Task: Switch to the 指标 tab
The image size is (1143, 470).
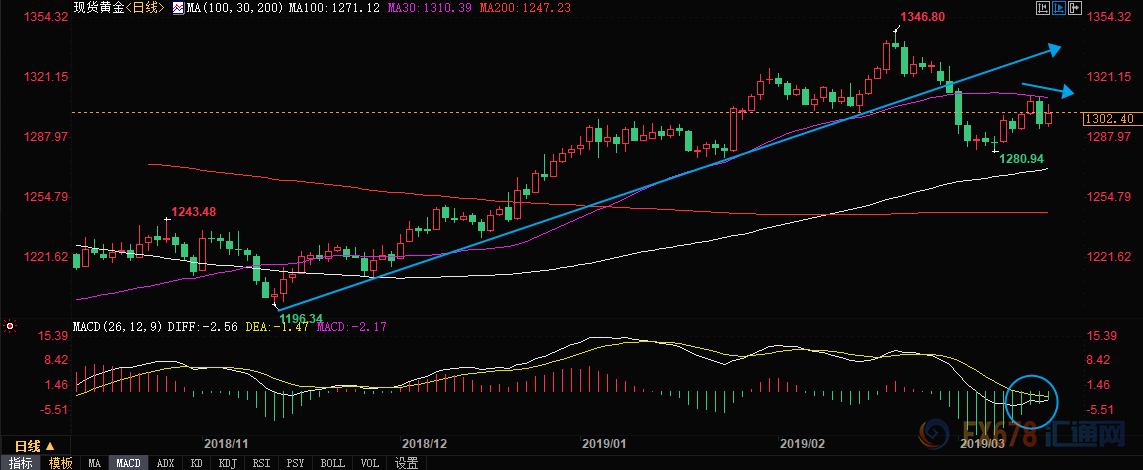Action: [20, 463]
